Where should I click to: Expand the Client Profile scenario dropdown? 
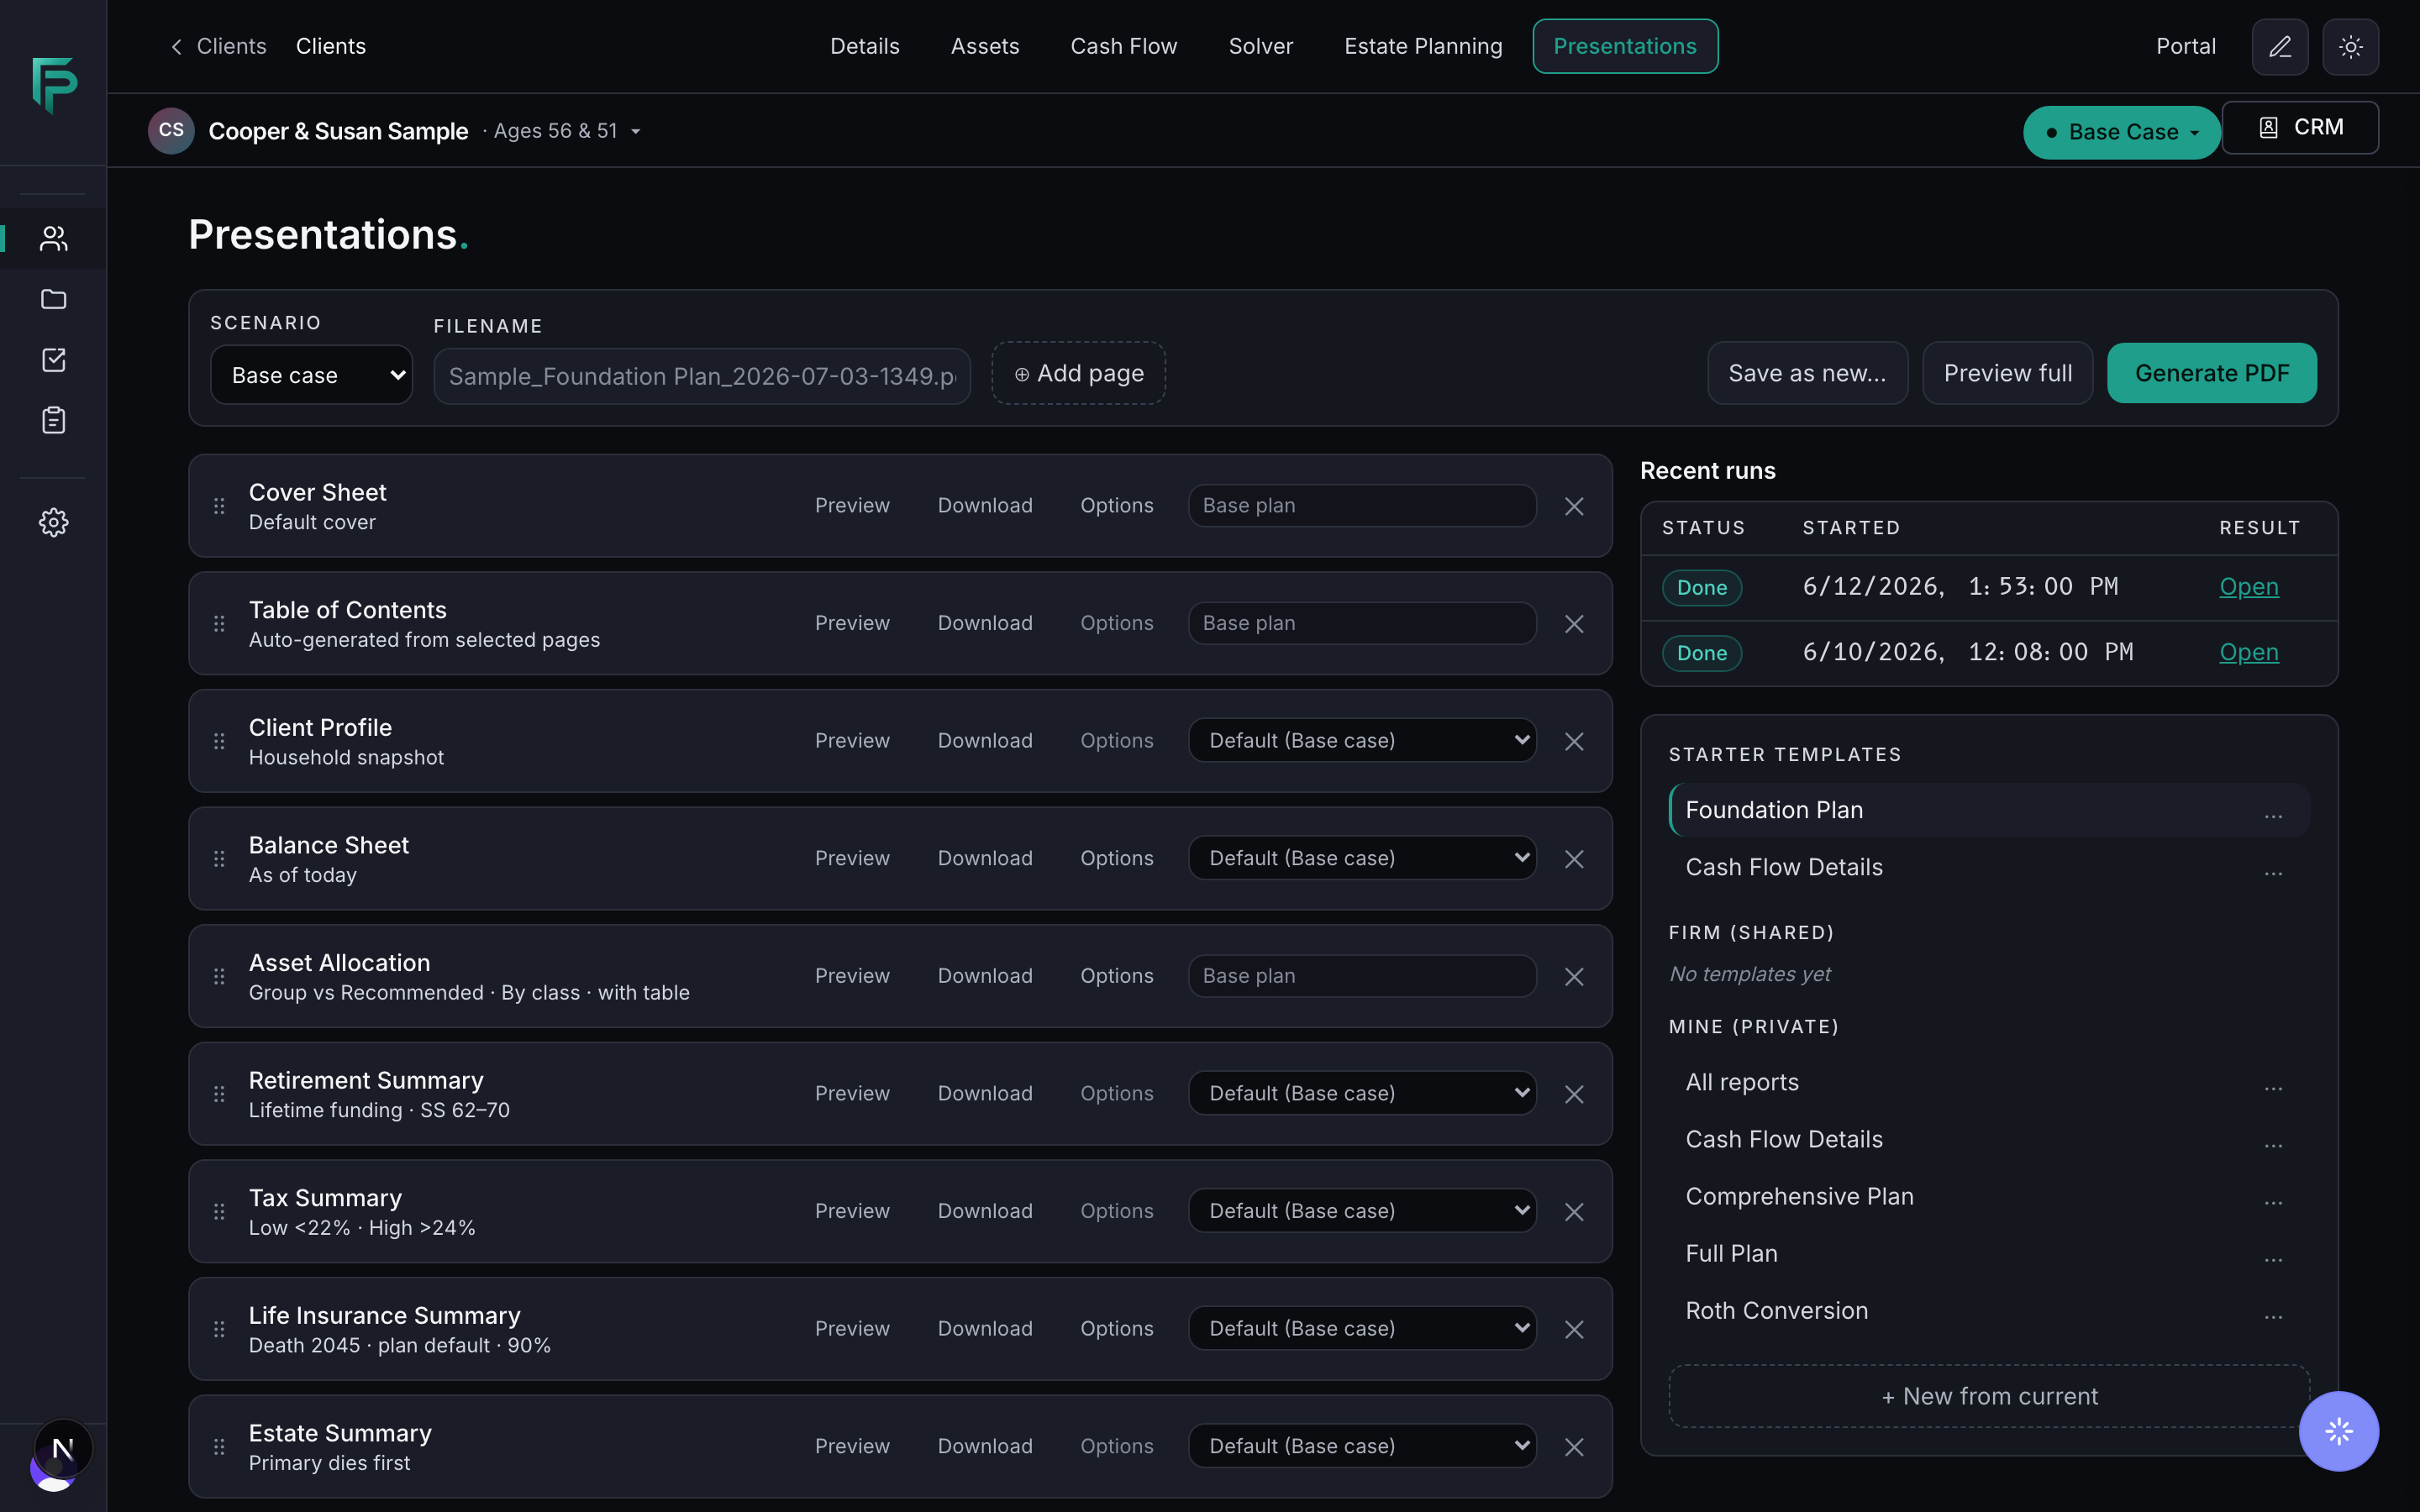(1362, 741)
